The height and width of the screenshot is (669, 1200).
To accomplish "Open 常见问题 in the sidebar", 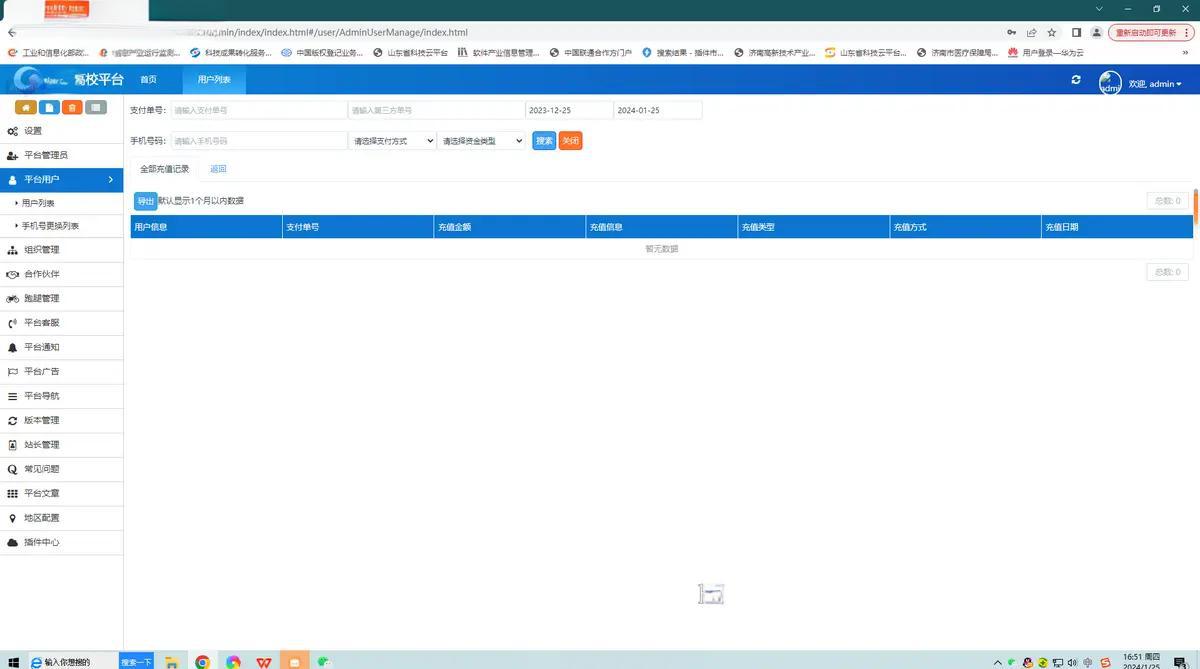I will click(61, 469).
